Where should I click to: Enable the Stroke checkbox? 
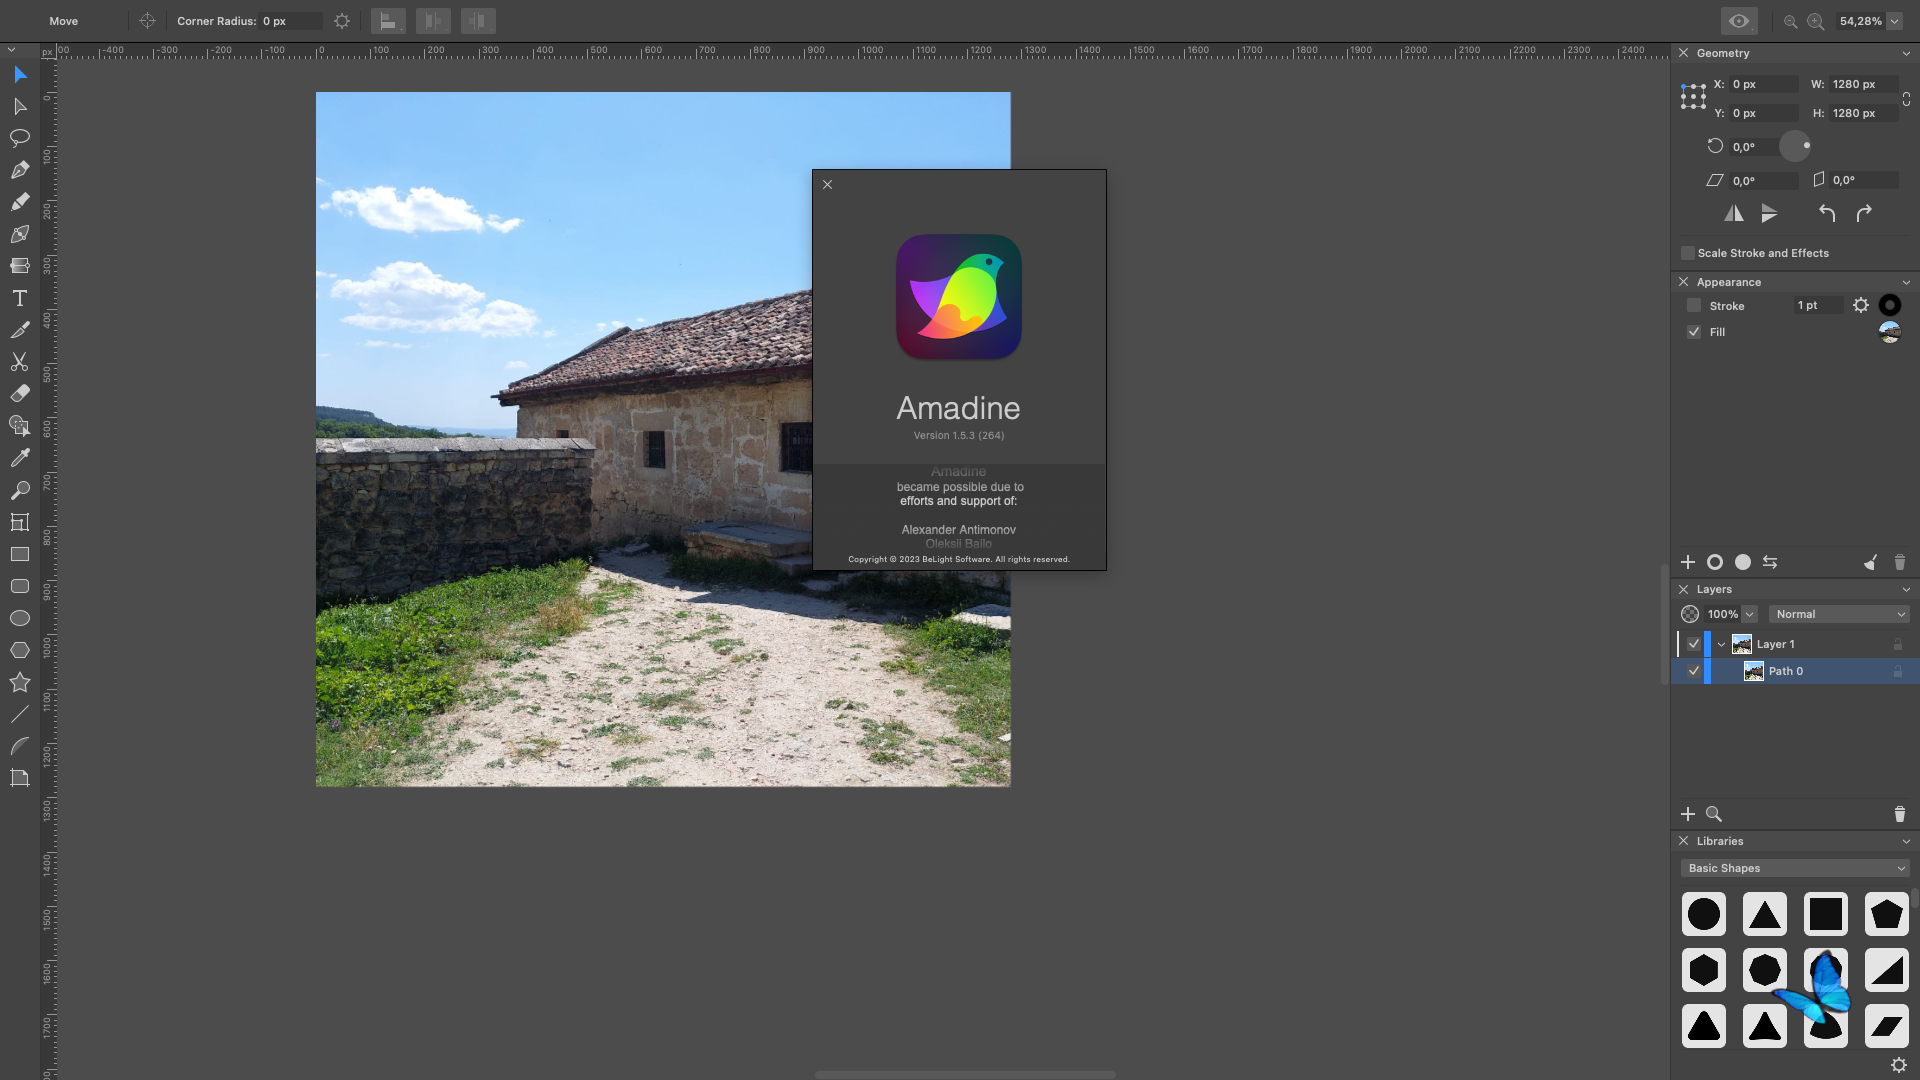(1694, 306)
